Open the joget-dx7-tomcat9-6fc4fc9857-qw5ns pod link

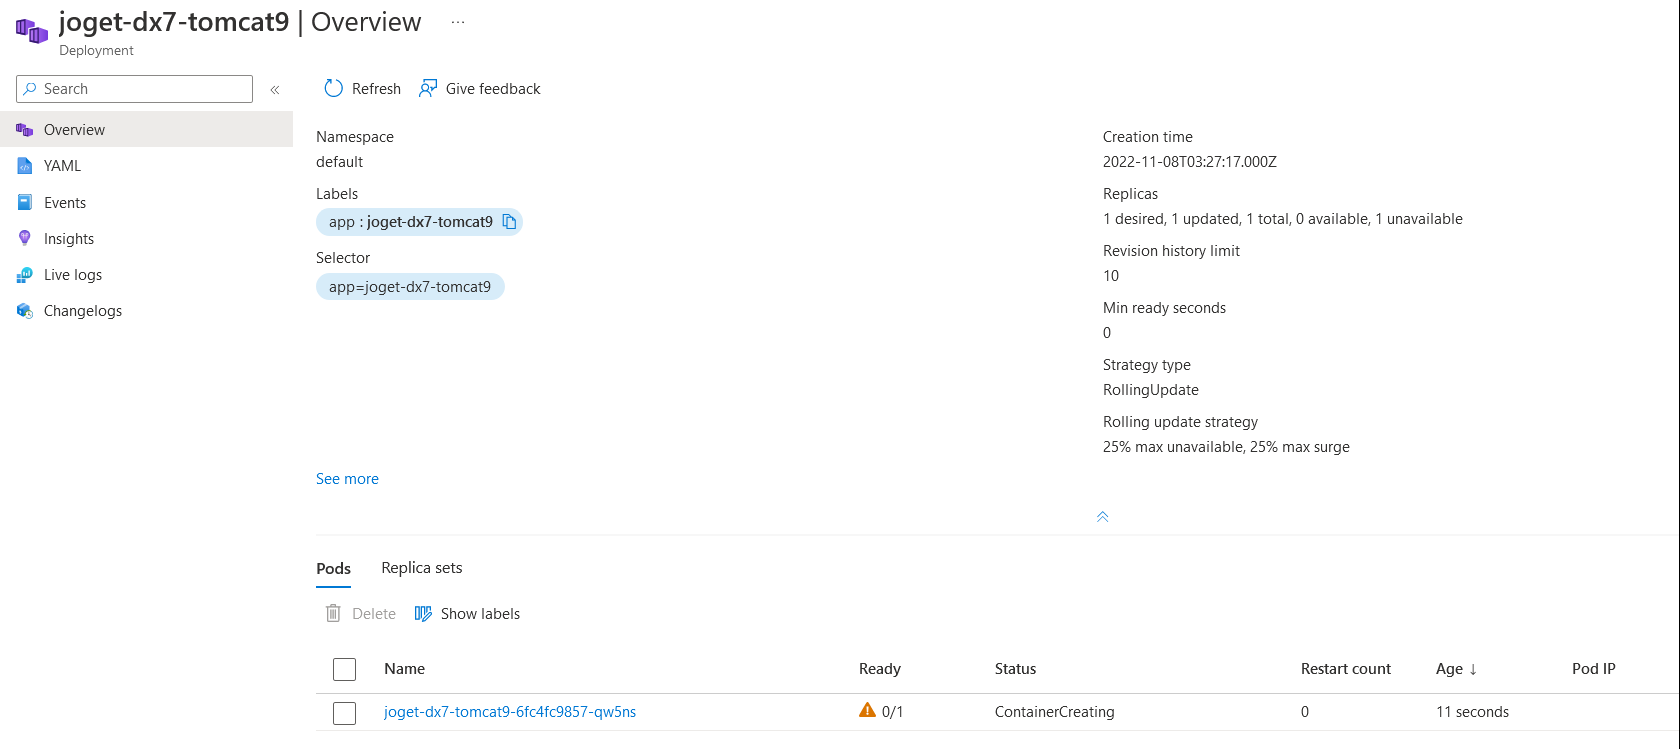click(x=510, y=712)
